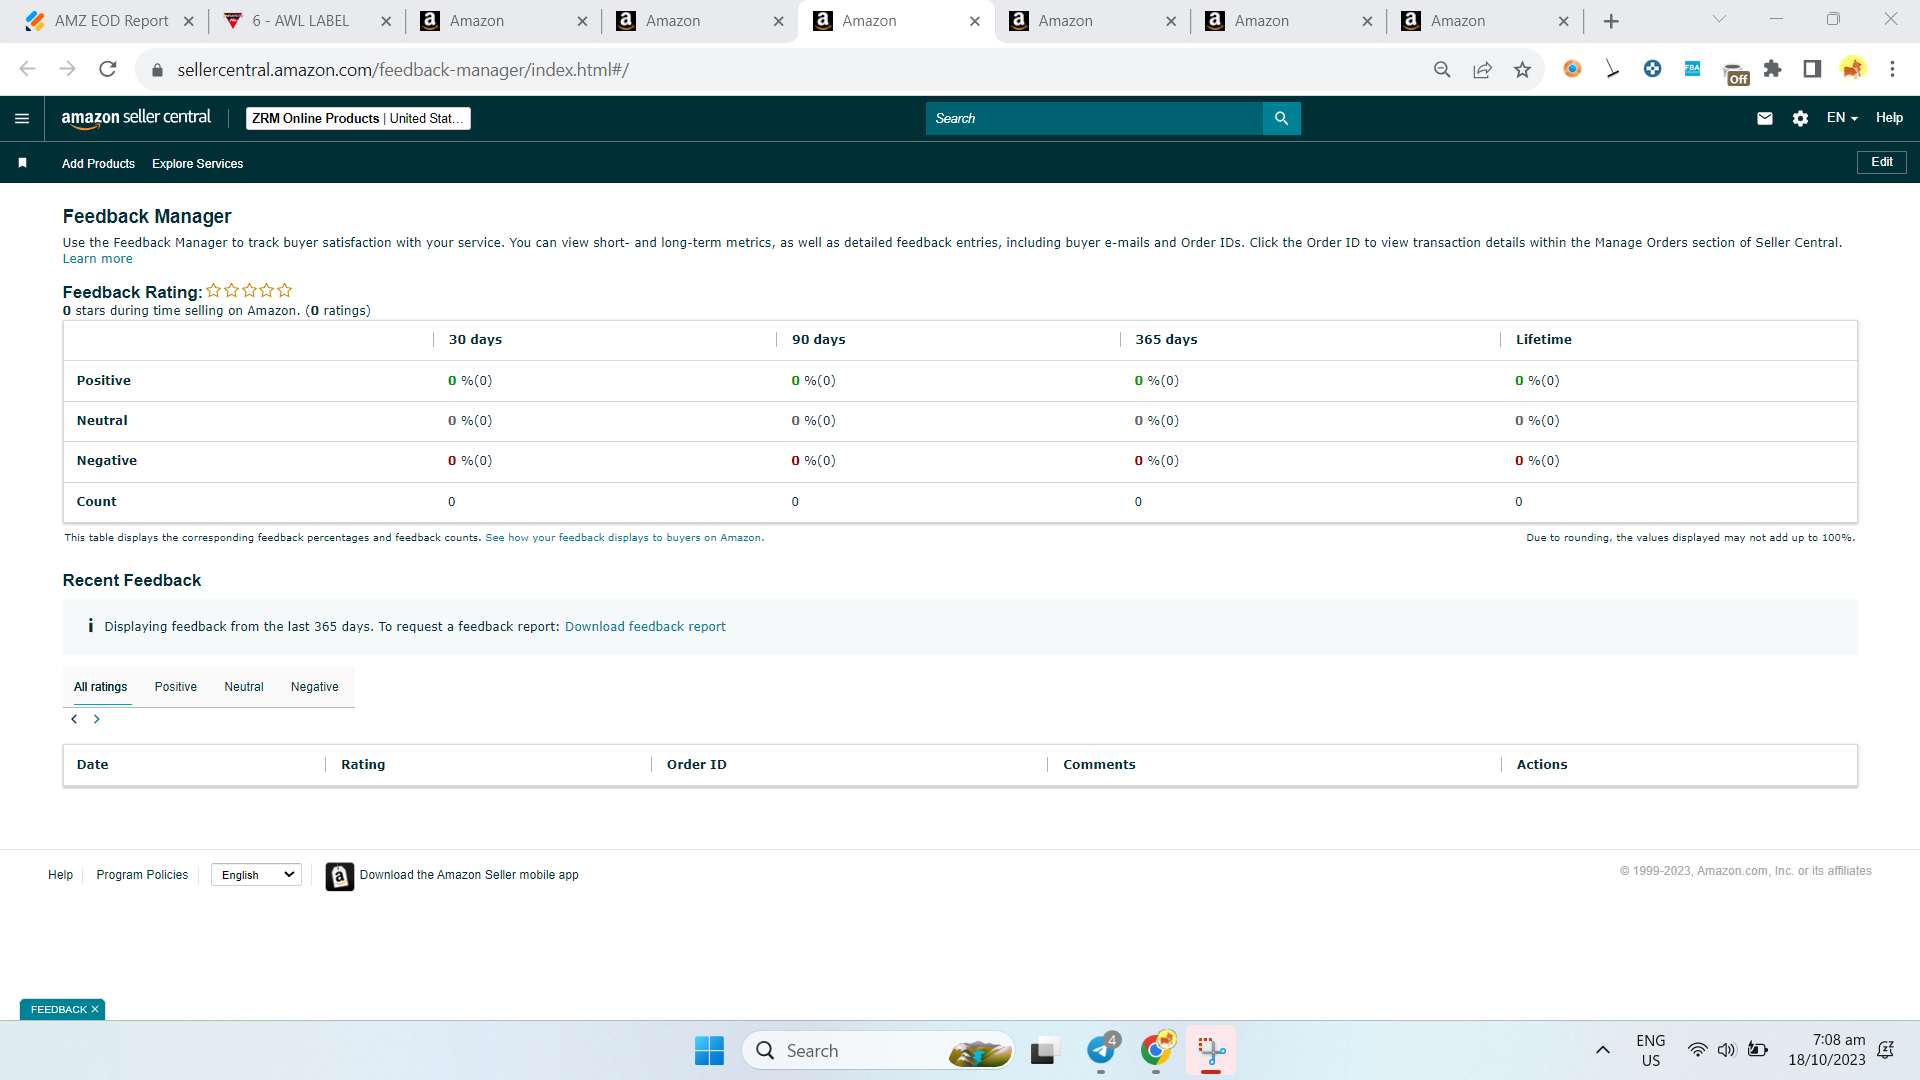The height and width of the screenshot is (1080, 1920).
Task: Click the ENG US language indicator
Action: coord(1651,1050)
